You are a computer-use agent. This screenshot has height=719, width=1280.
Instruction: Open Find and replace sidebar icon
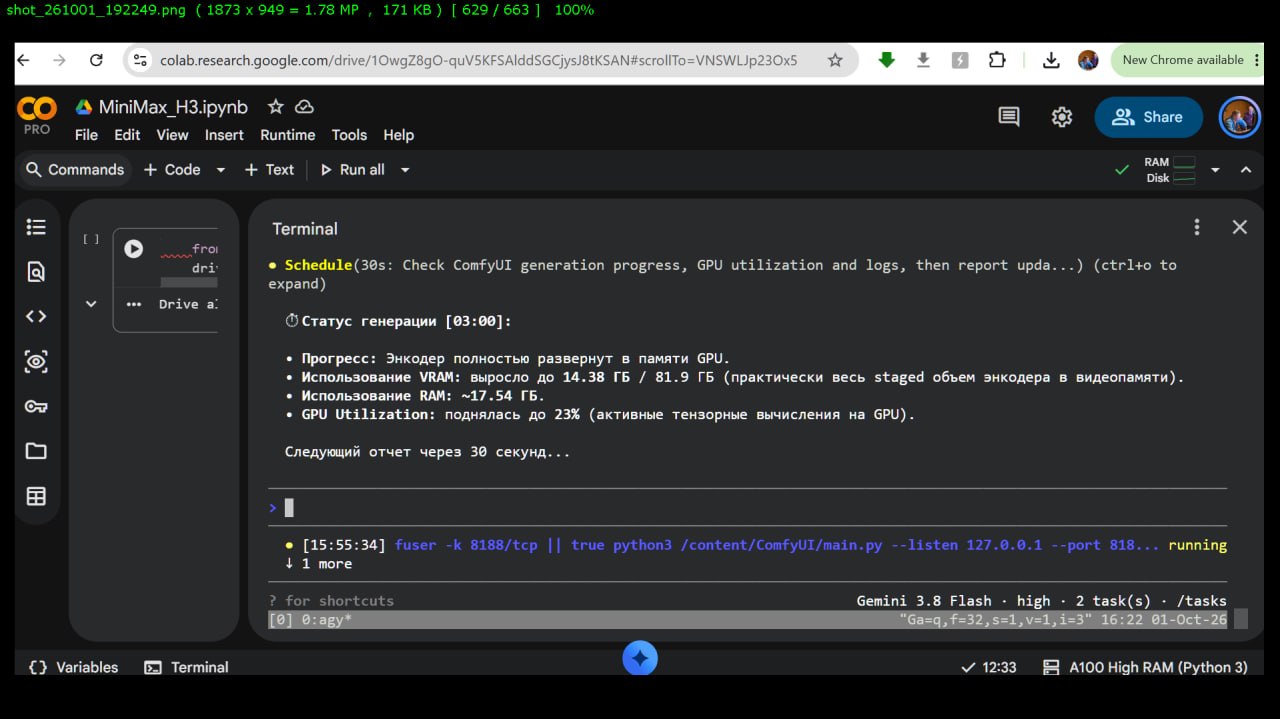point(36,272)
